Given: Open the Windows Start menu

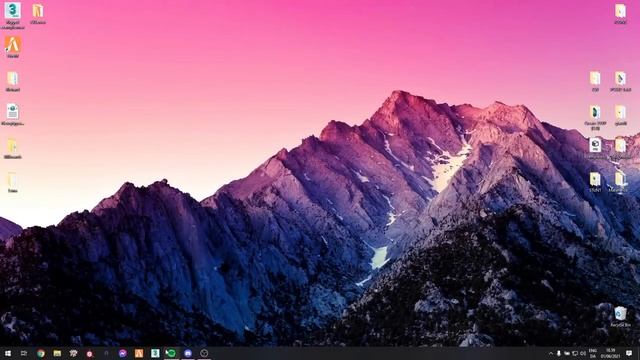Looking at the screenshot, I should tap(8, 353).
